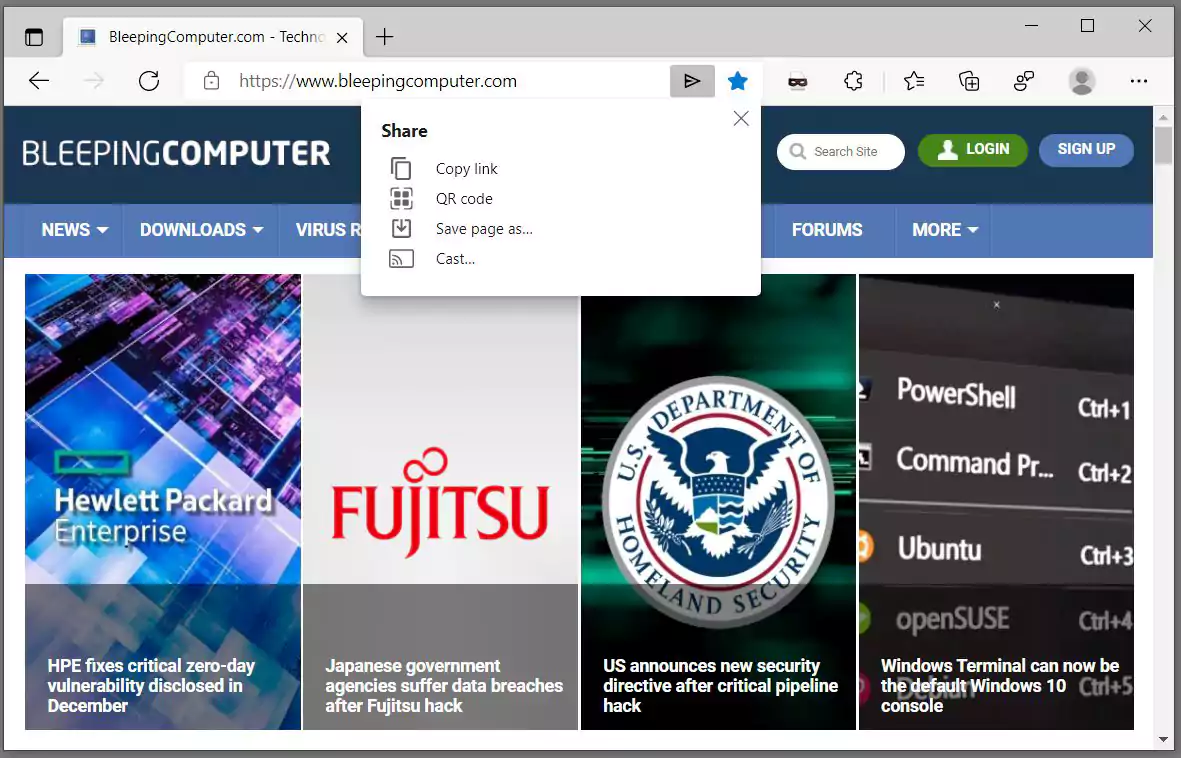The width and height of the screenshot is (1181, 758).
Task: Expand the NEWS dropdown menu
Action: (74, 230)
